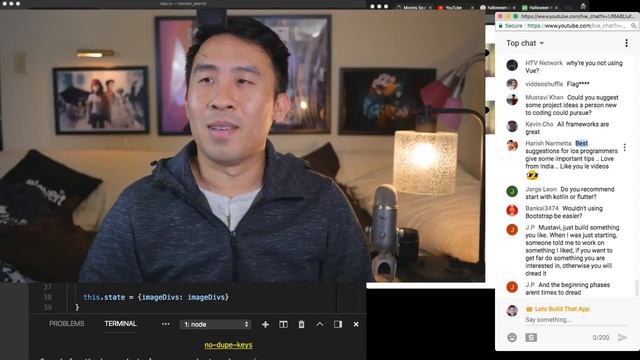Click Mustavi Khan's avatar

coord(512,100)
